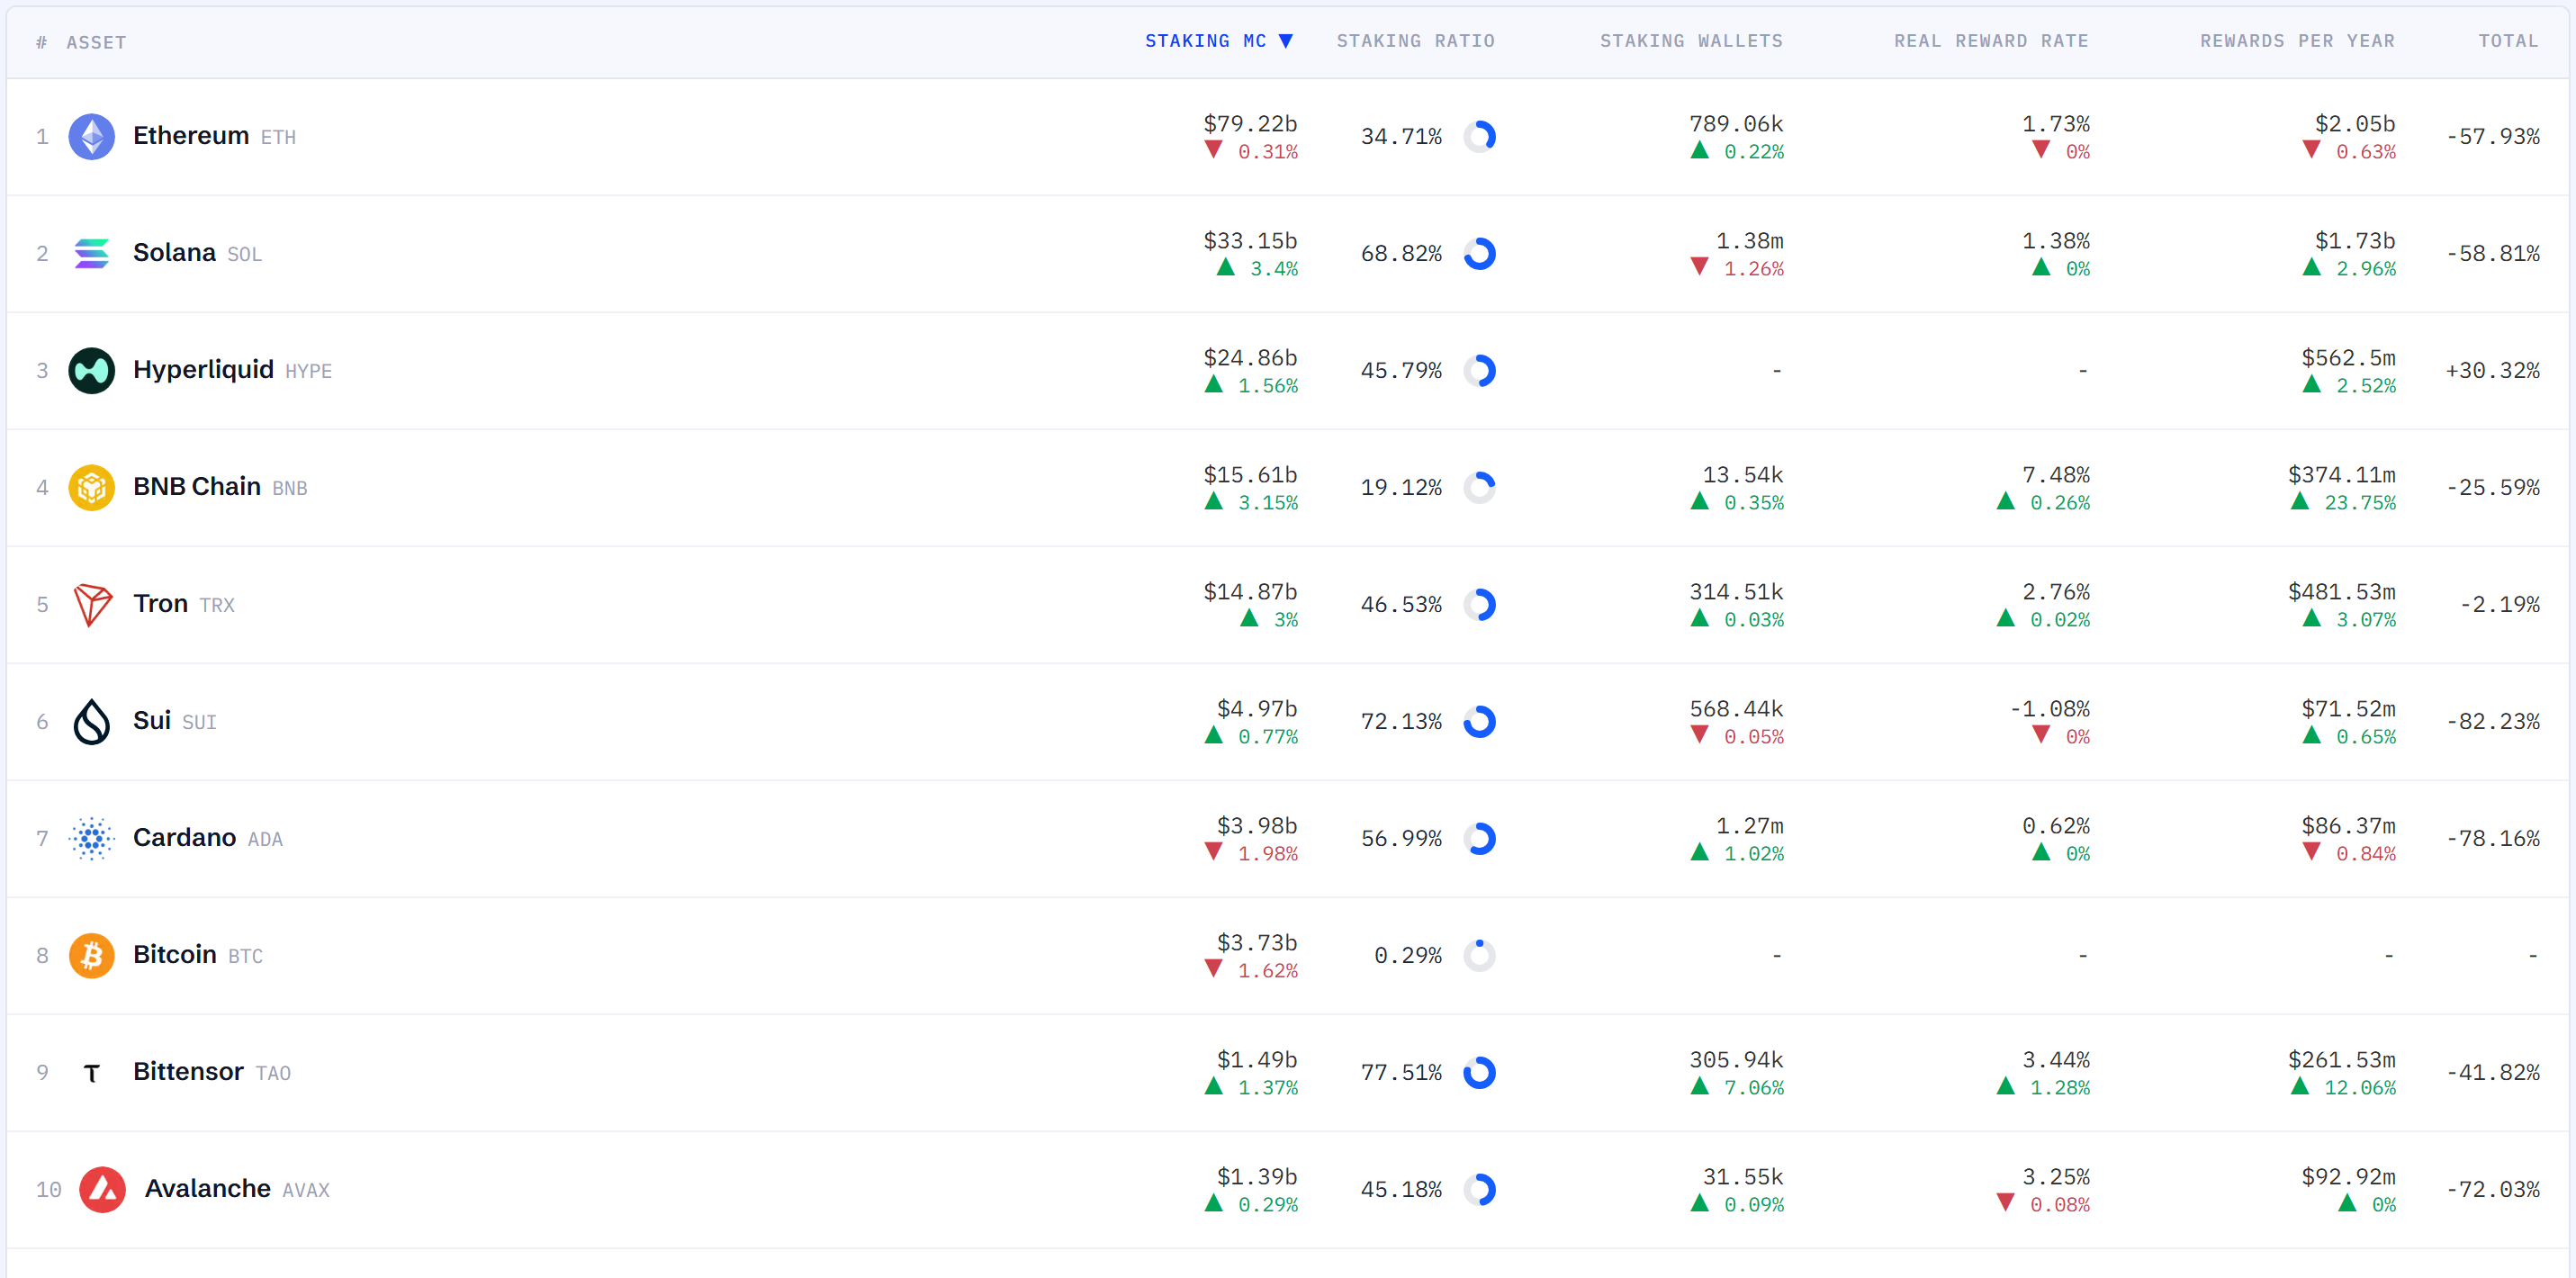Open the Sui asset page
Viewport: 2576px width, 1278px height.
pos(152,720)
